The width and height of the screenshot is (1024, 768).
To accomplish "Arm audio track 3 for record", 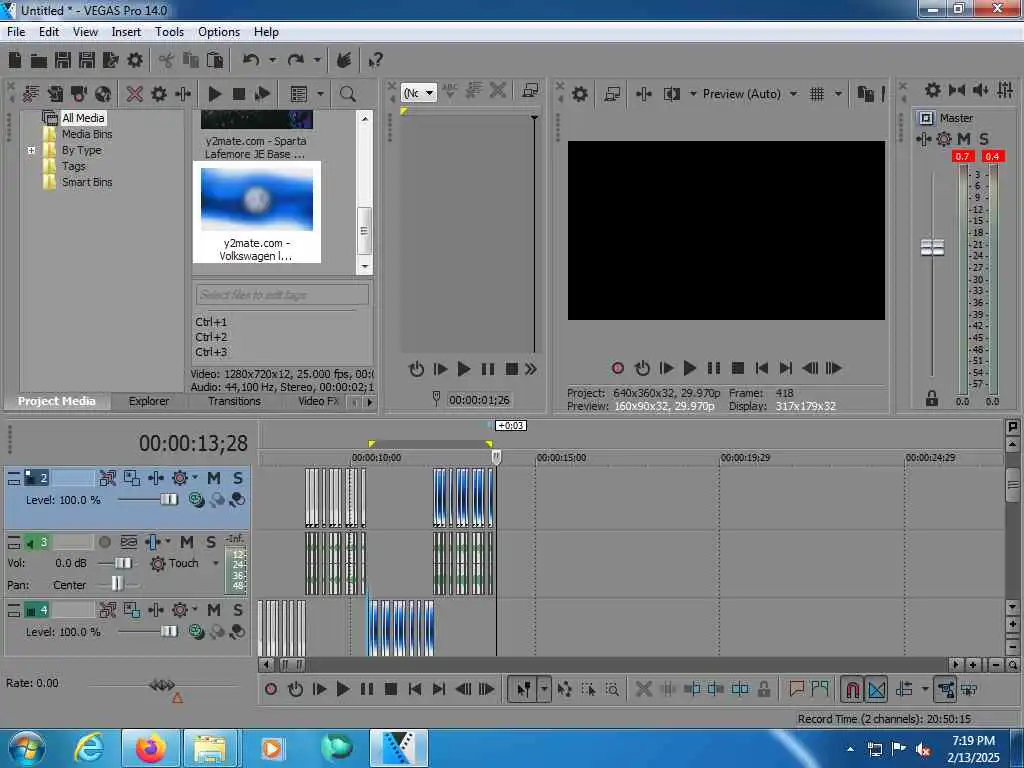I will (x=104, y=542).
